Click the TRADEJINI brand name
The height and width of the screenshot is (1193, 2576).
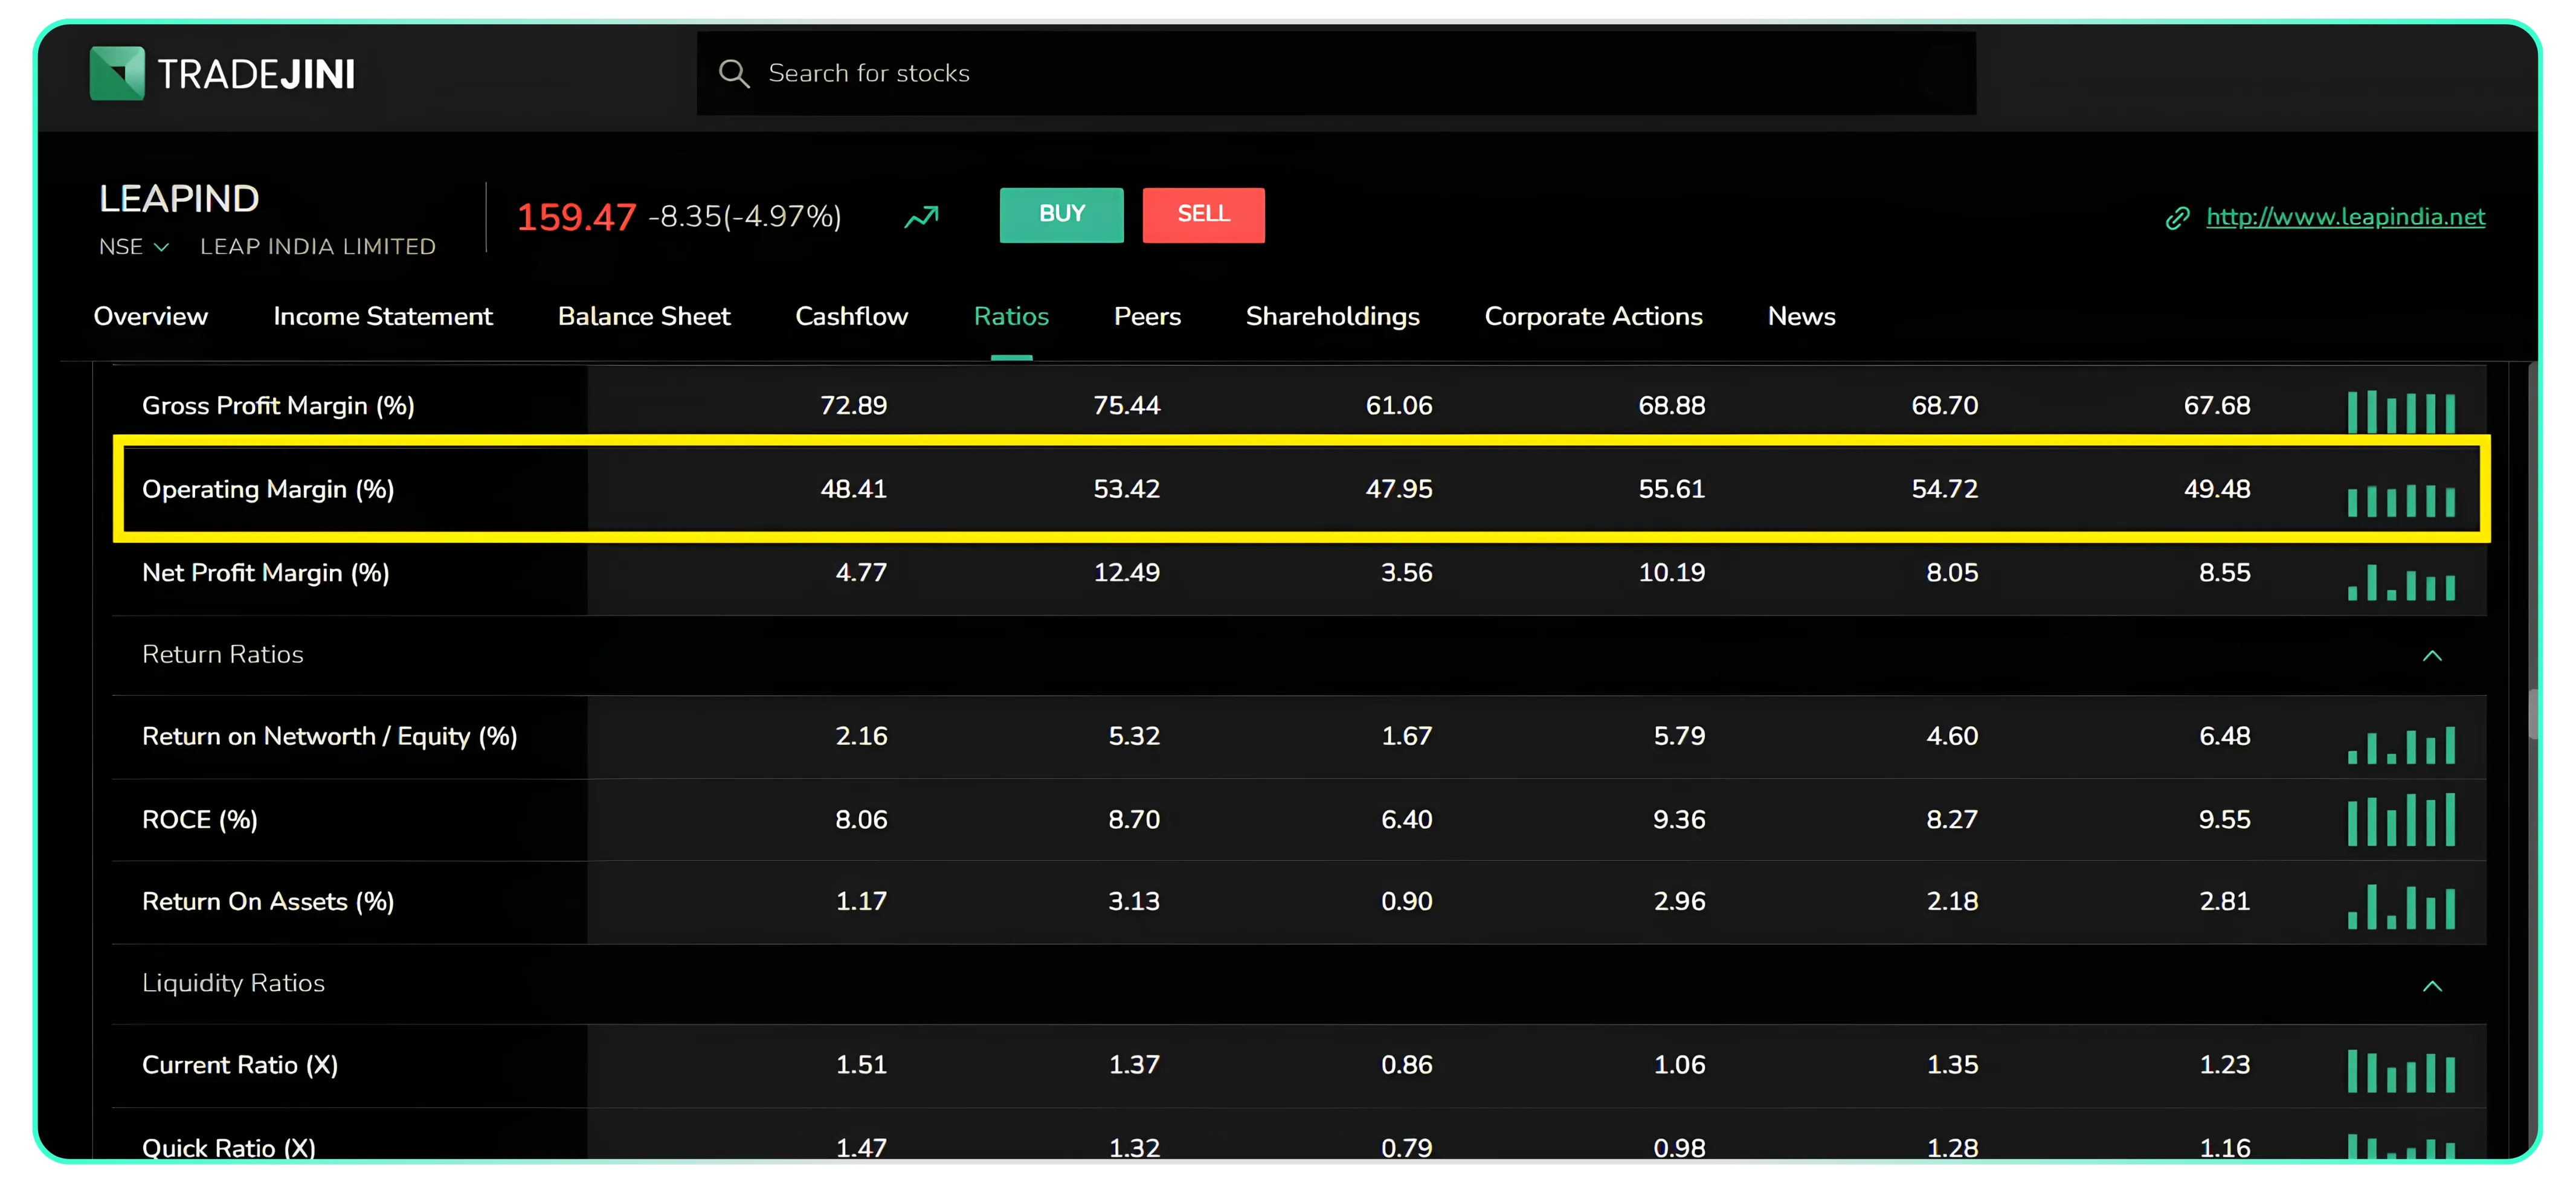point(256,74)
